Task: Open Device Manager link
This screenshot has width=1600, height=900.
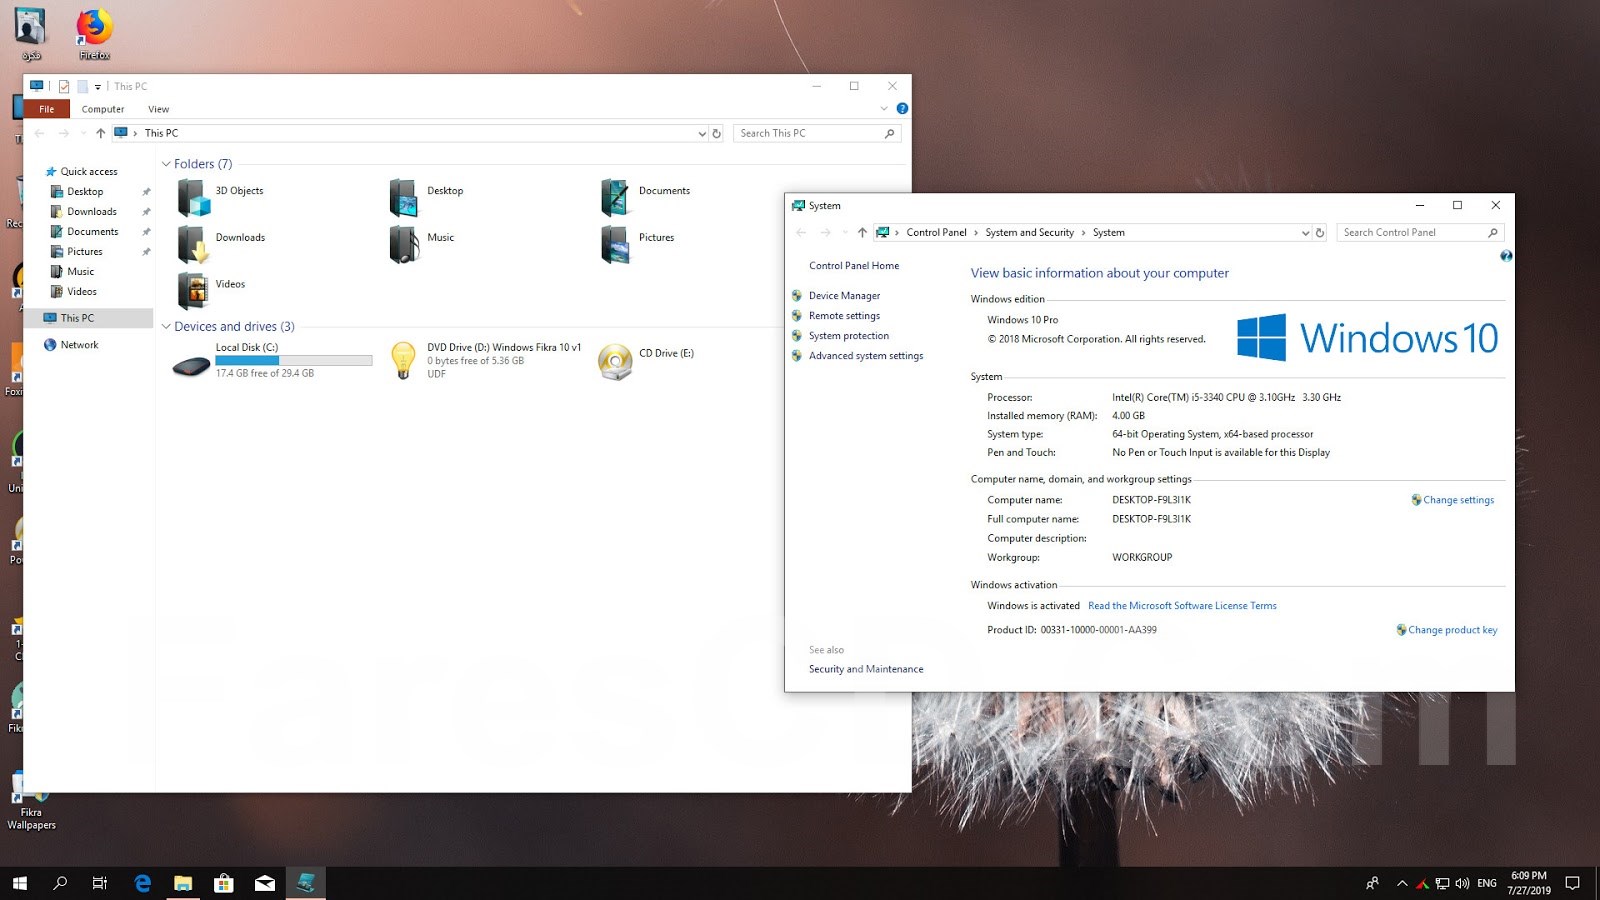Action: (x=844, y=296)
